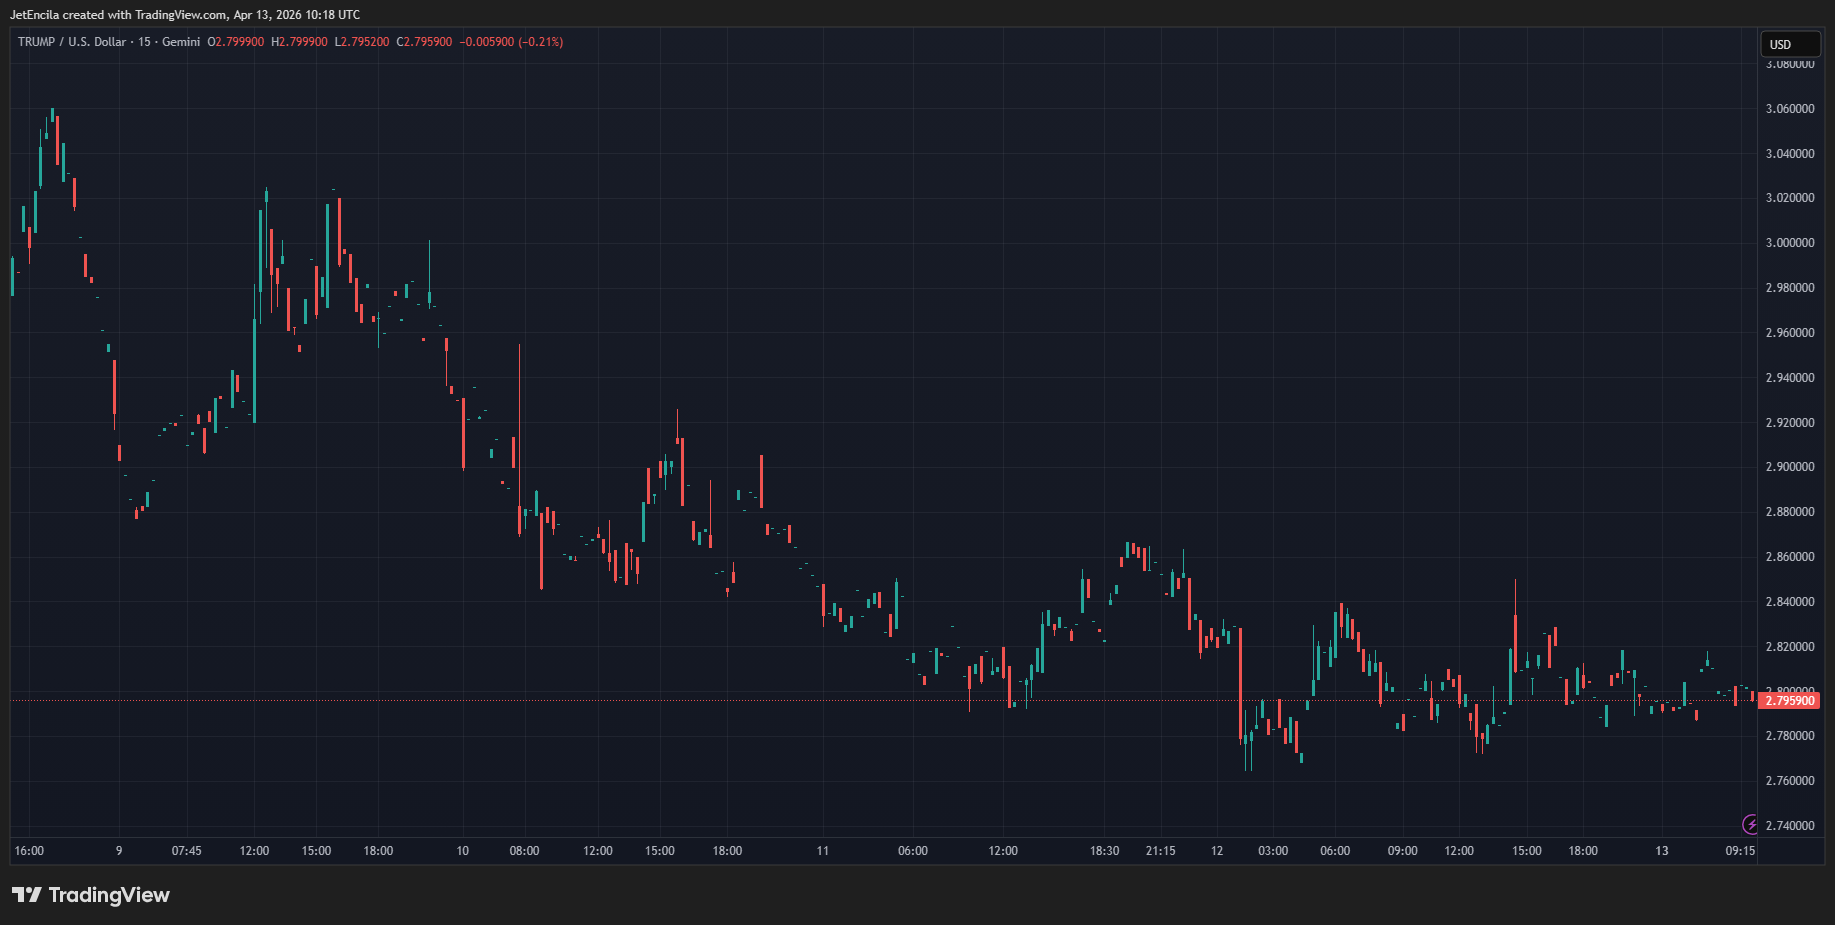
Task: Click the TradingView wordmark text at bottom
Action: 109,895
